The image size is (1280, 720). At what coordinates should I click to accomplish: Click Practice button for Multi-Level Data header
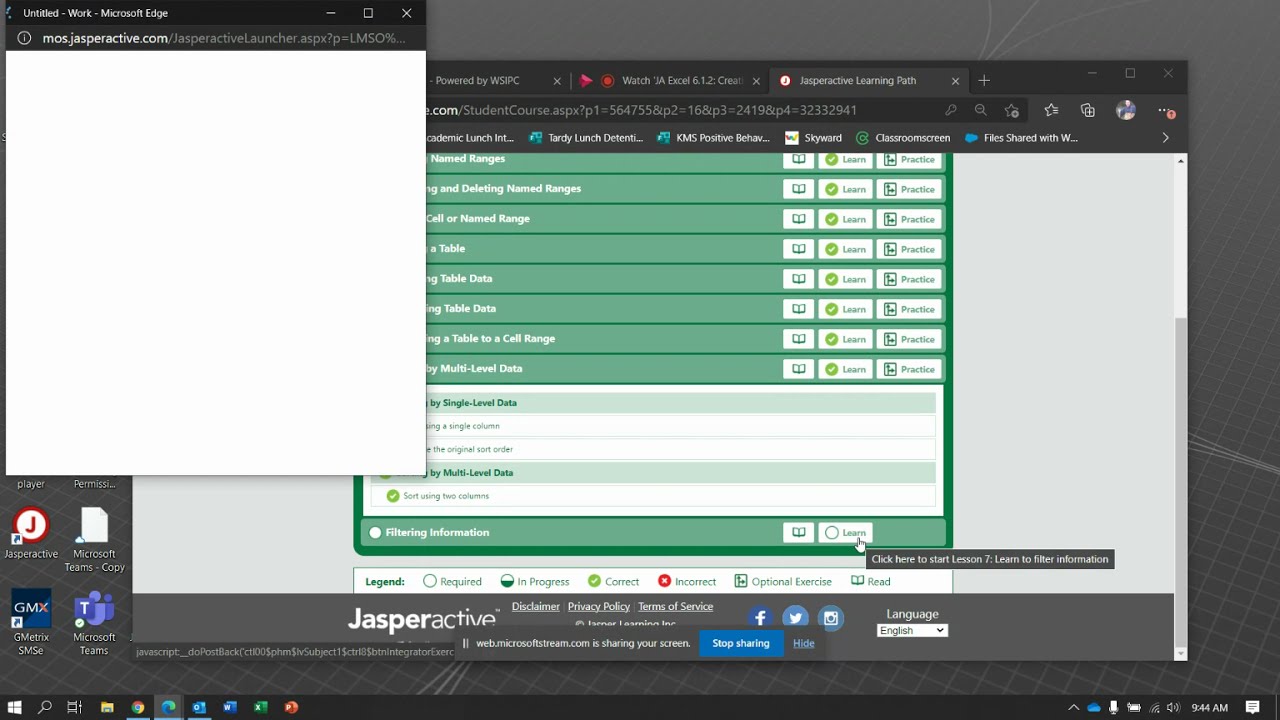(909, 369)
